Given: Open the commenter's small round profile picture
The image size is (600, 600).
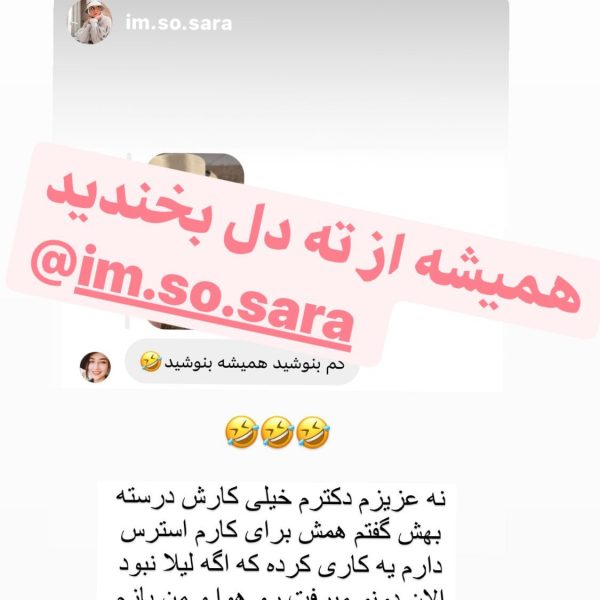Looking at the screenshot, I should tap(95, 367).
